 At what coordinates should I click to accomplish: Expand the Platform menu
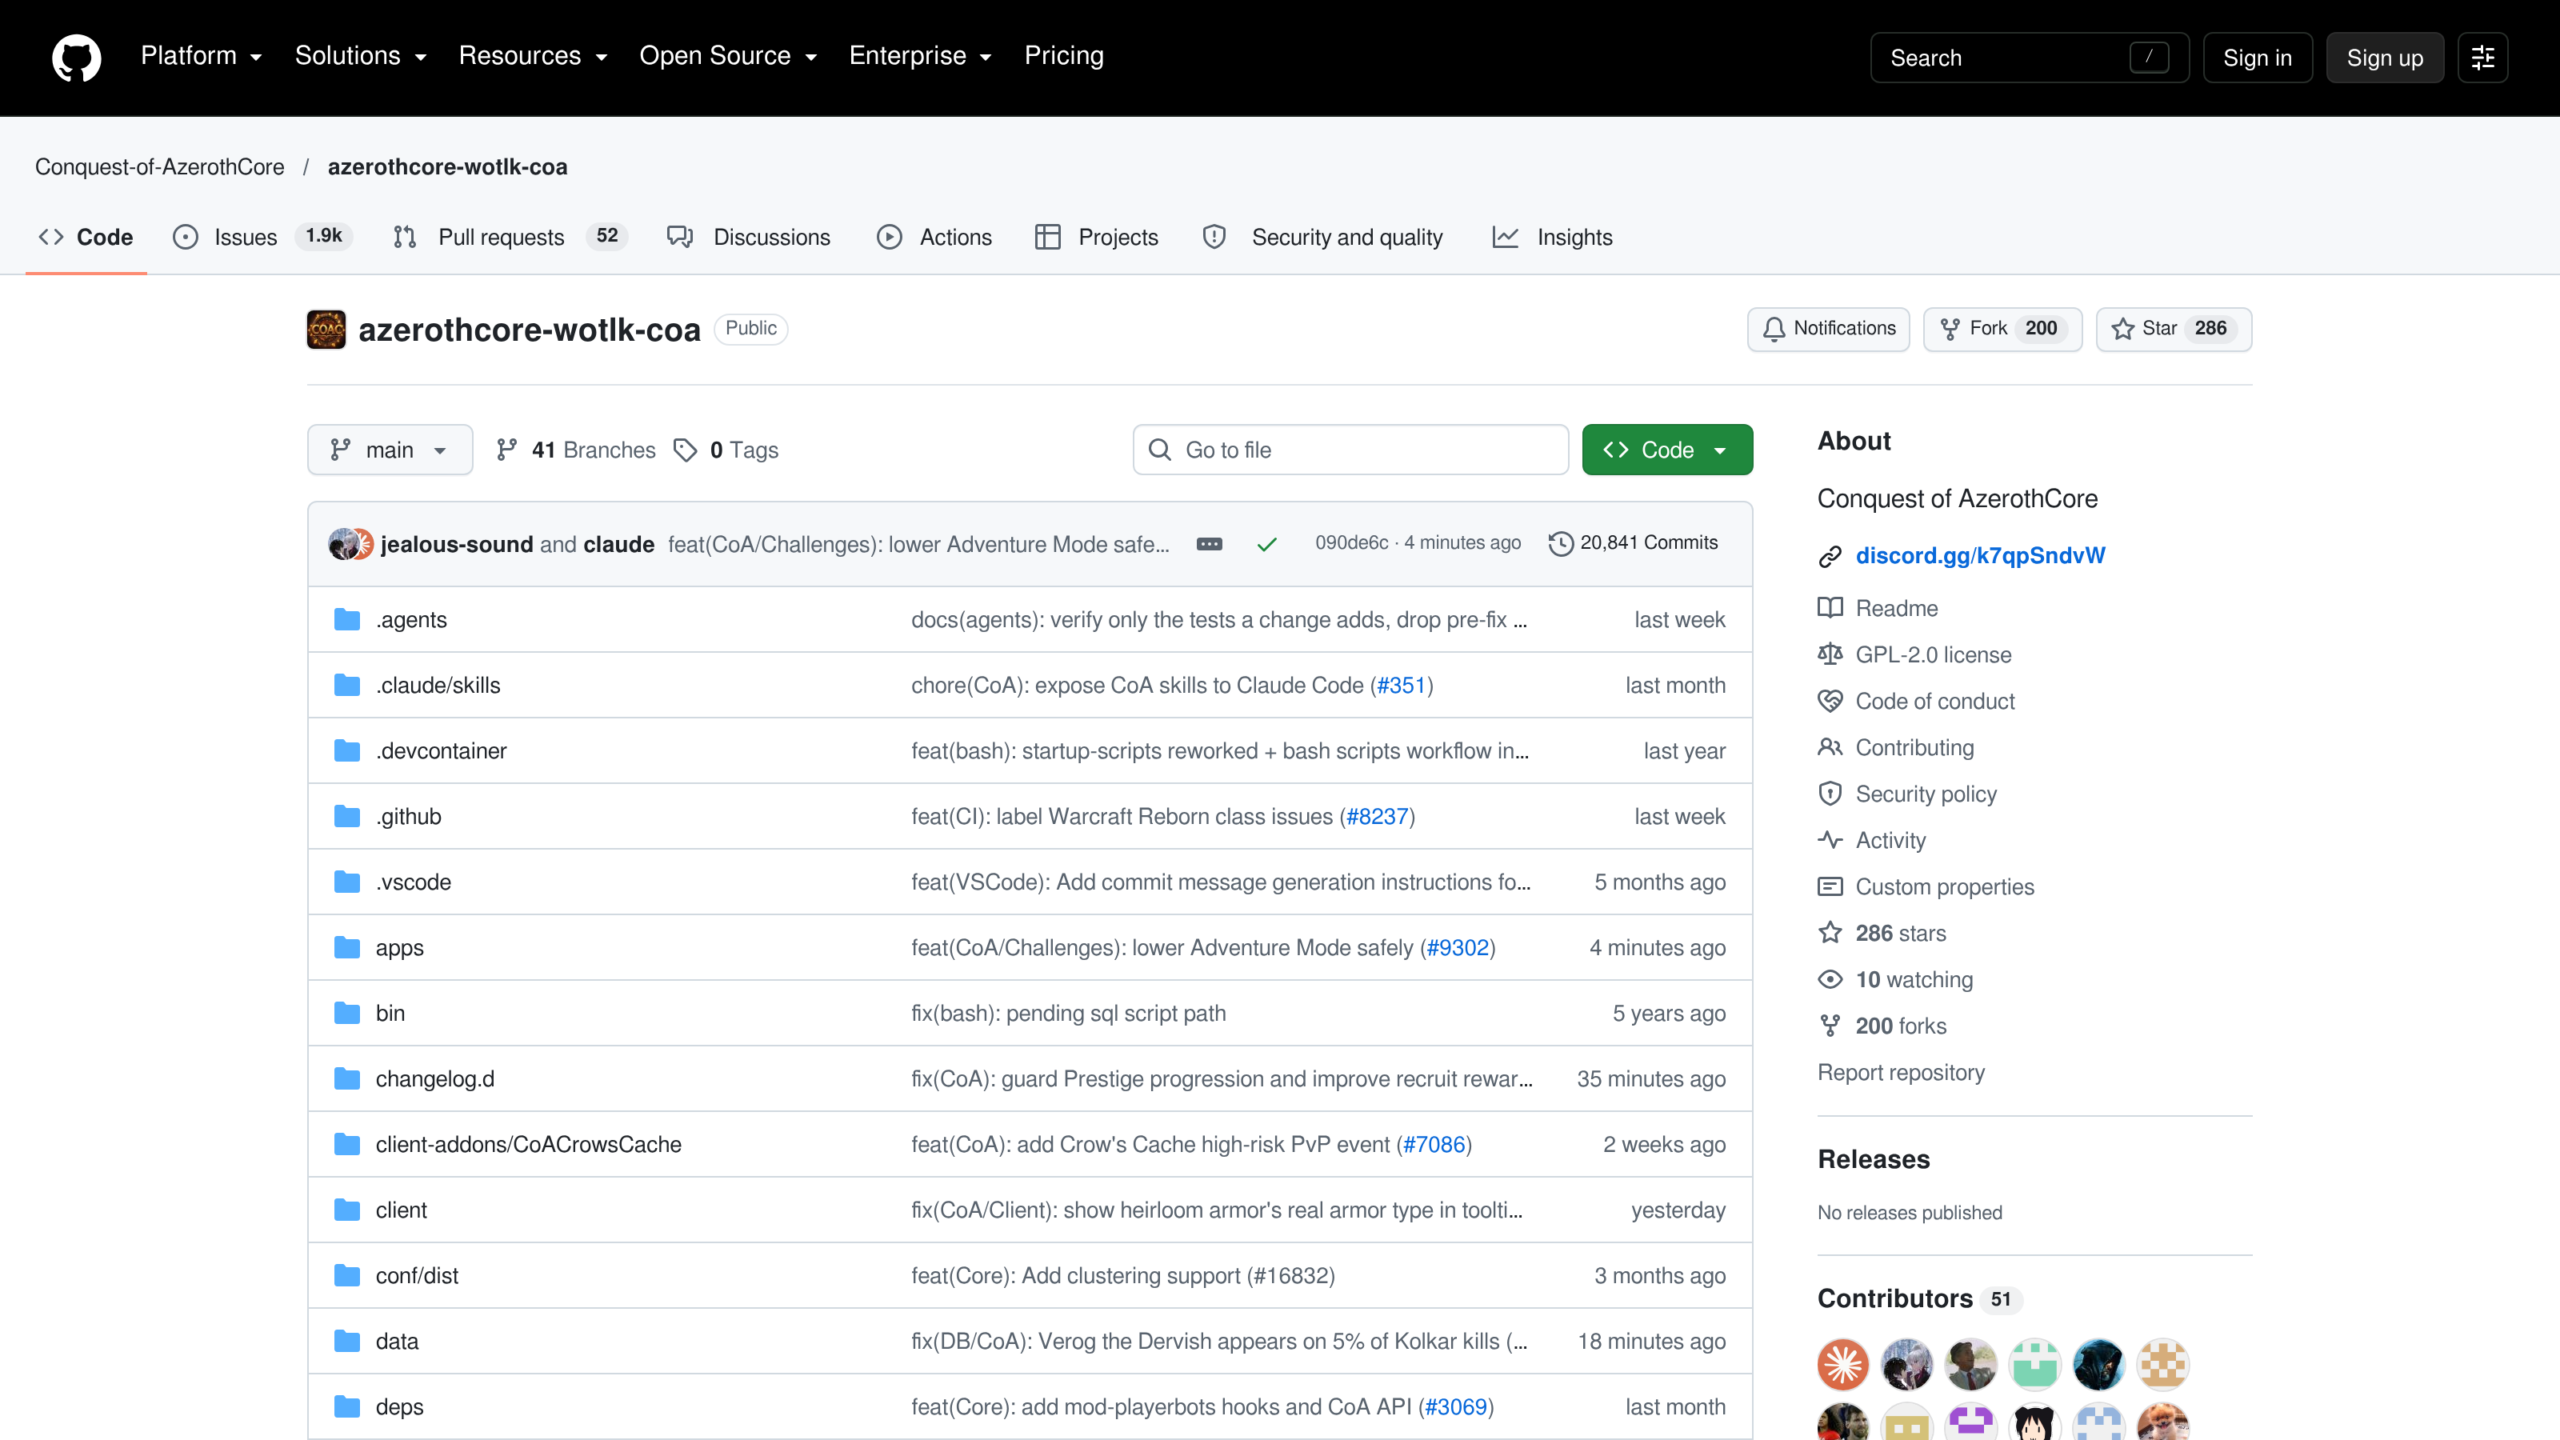[201, 56]
